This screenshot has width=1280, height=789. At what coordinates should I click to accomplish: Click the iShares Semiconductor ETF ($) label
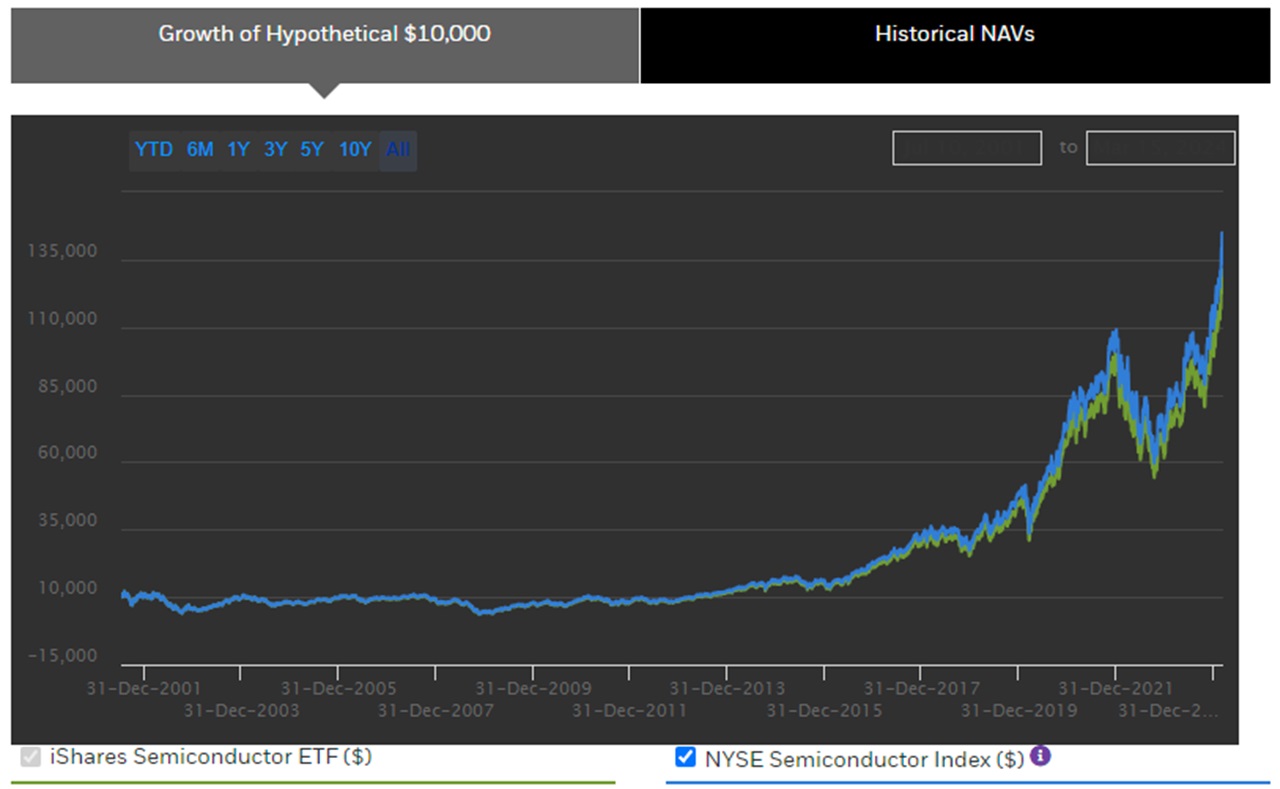[x=210, y=757]
